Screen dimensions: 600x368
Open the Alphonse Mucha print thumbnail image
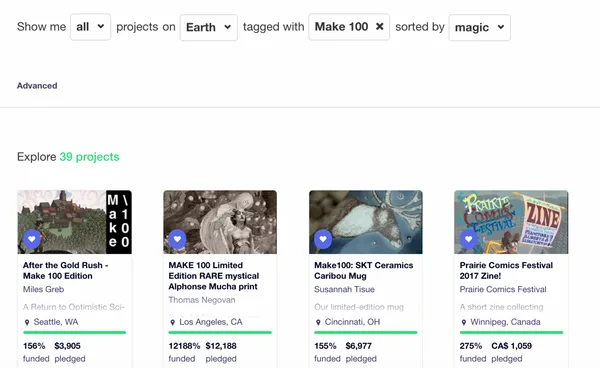(220, 222)
